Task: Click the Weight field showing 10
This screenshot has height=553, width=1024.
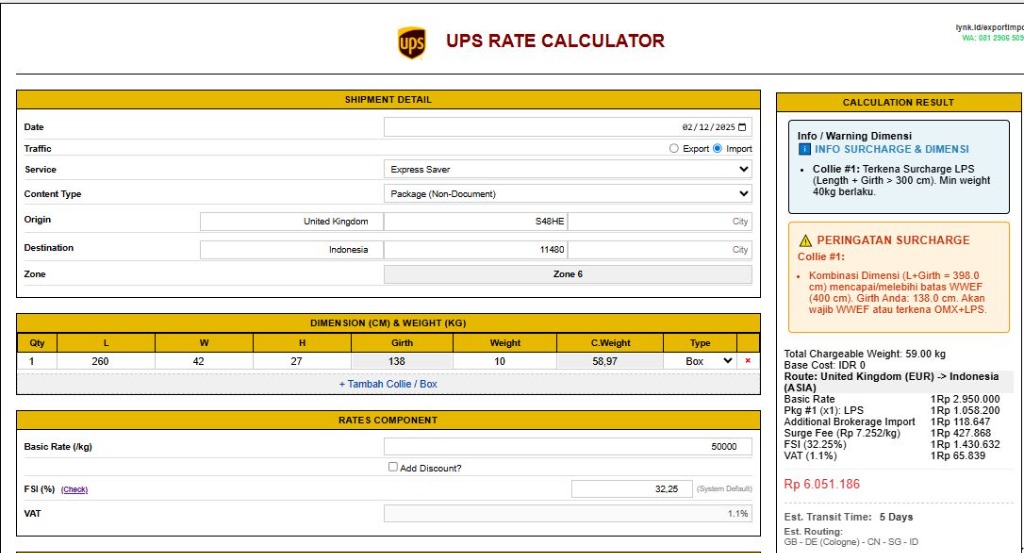Action: [x=504, y=361]
